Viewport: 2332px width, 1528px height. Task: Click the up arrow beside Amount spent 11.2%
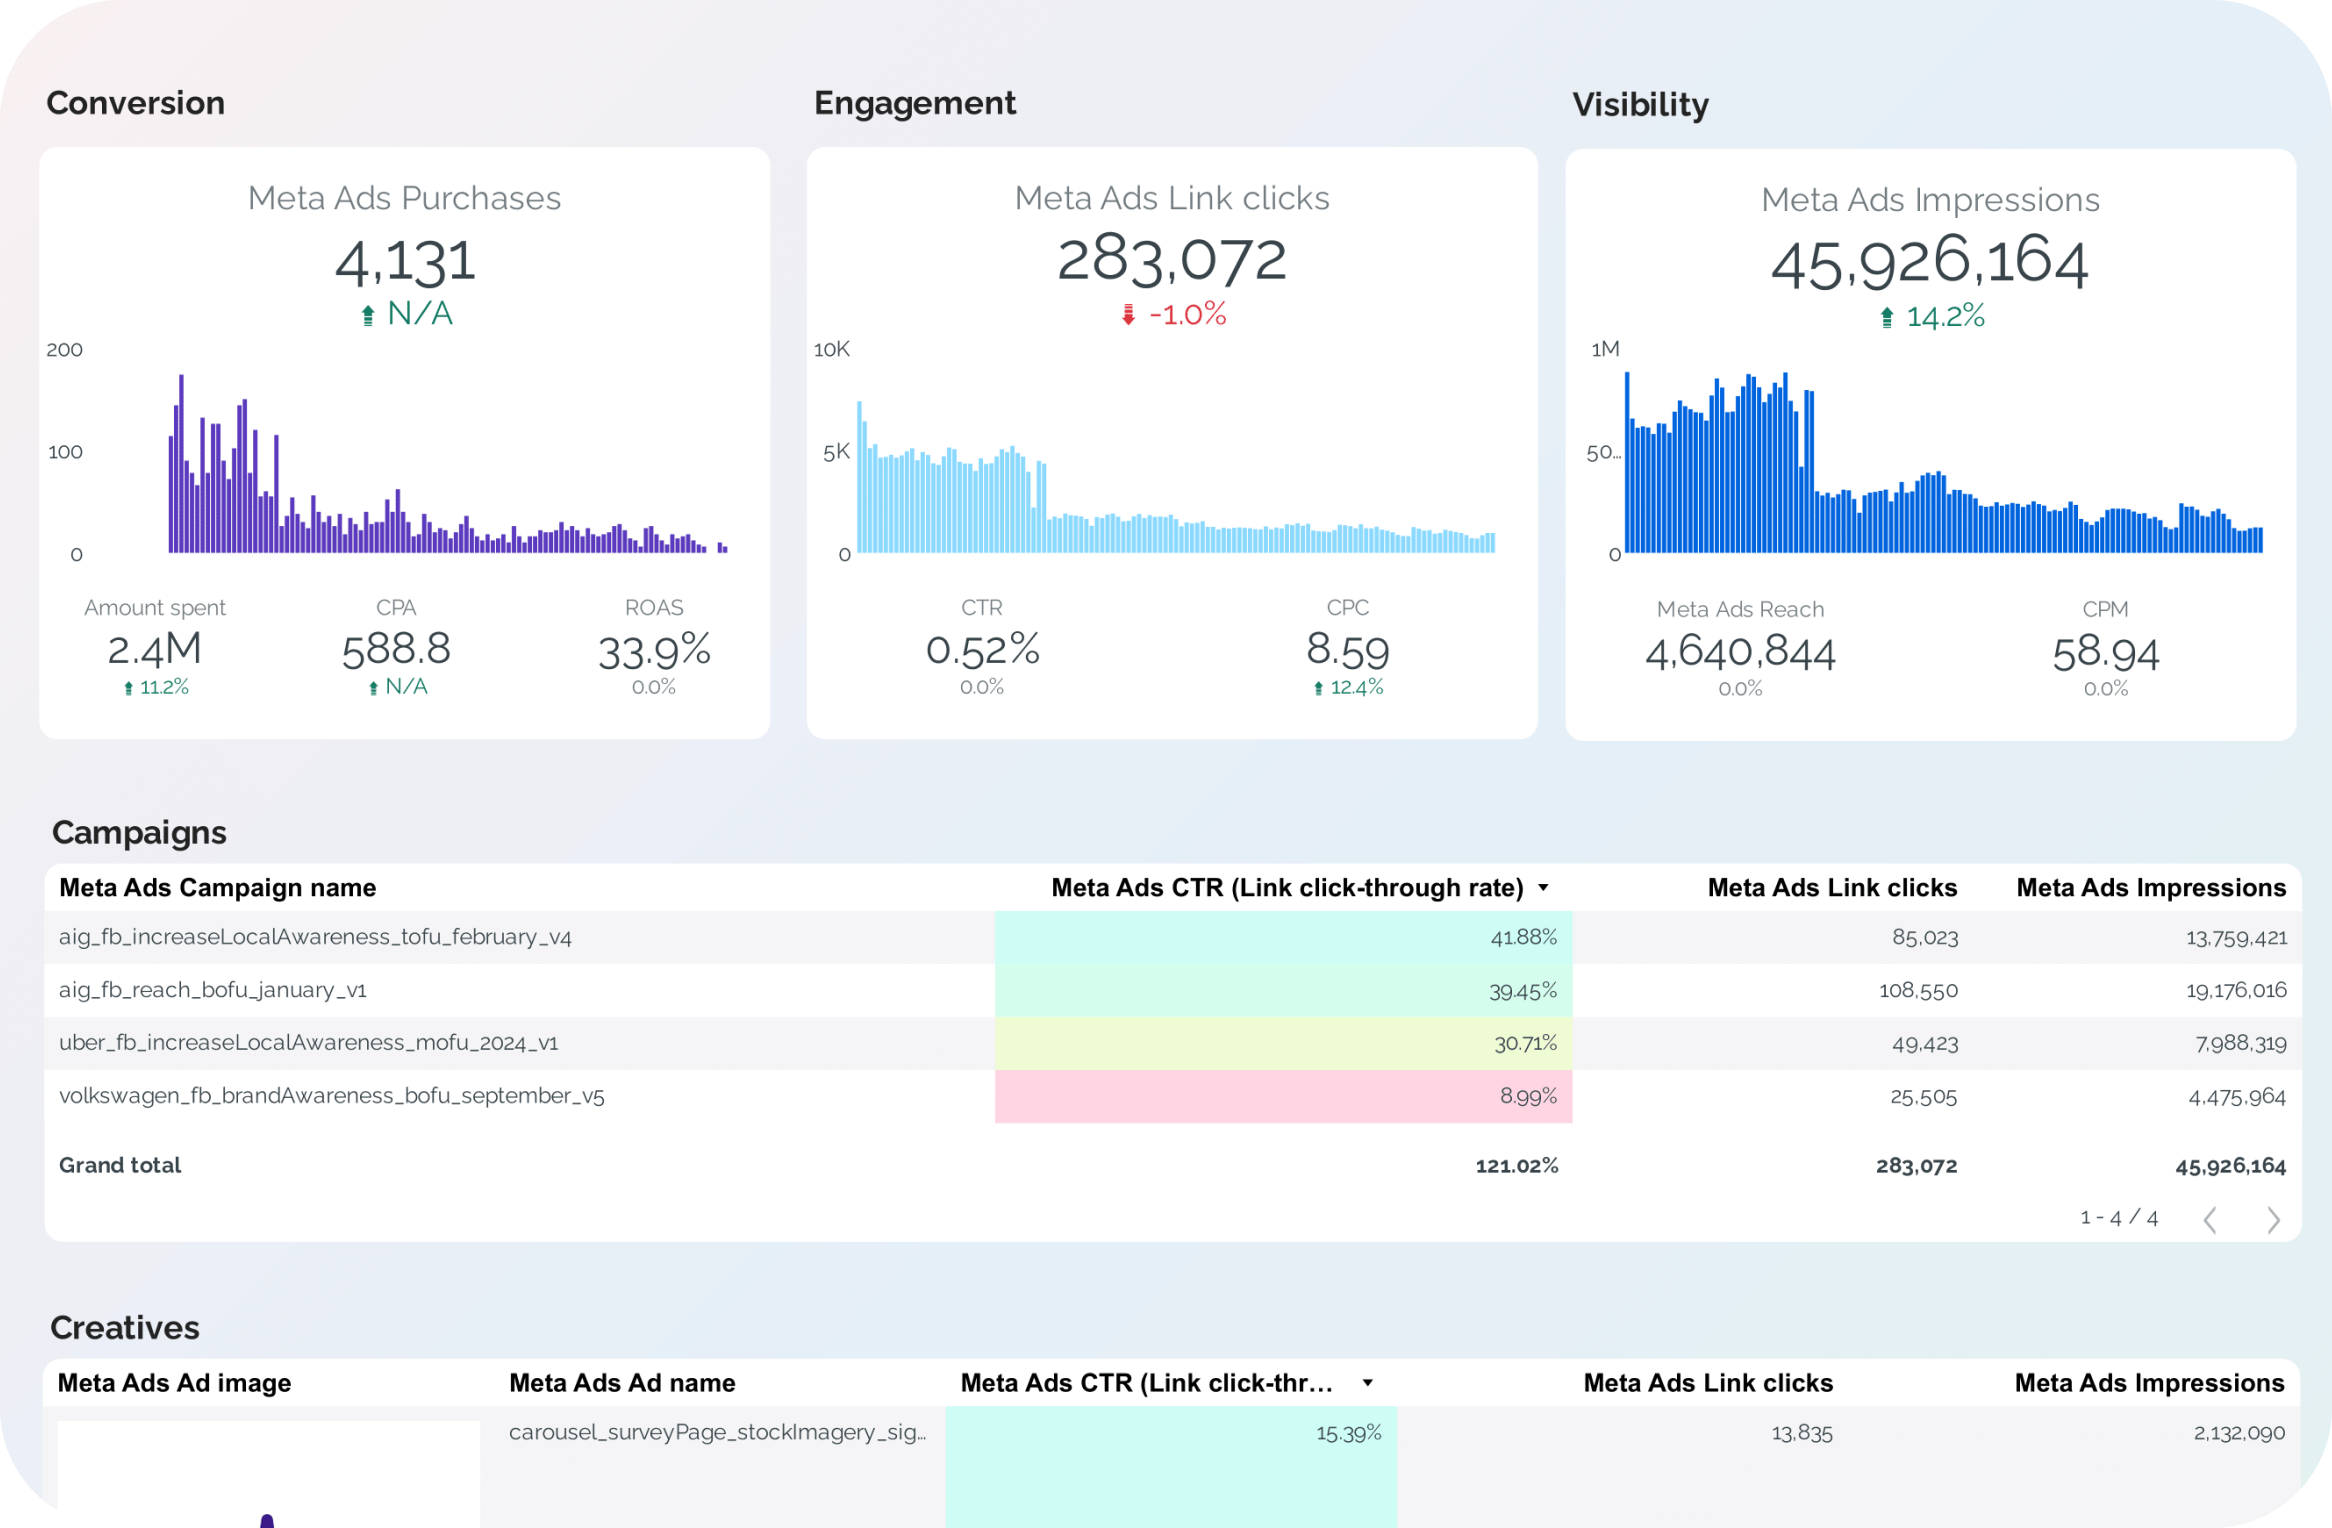(x=128, y=688)
